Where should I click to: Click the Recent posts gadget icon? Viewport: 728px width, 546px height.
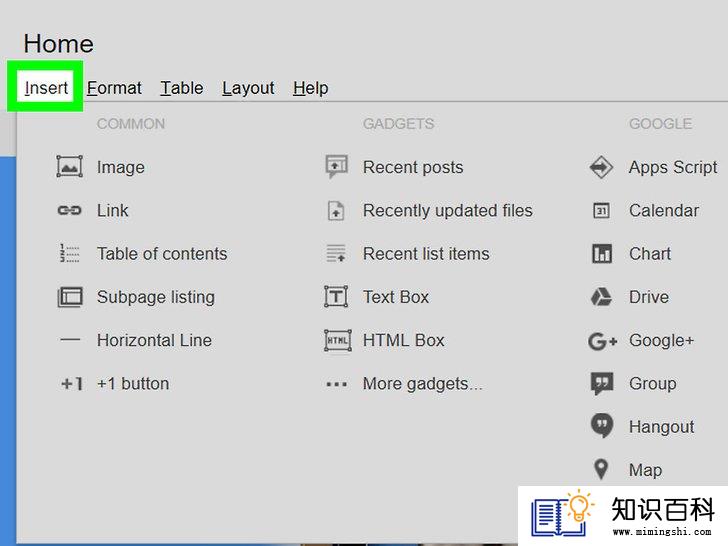pos(337,167)
